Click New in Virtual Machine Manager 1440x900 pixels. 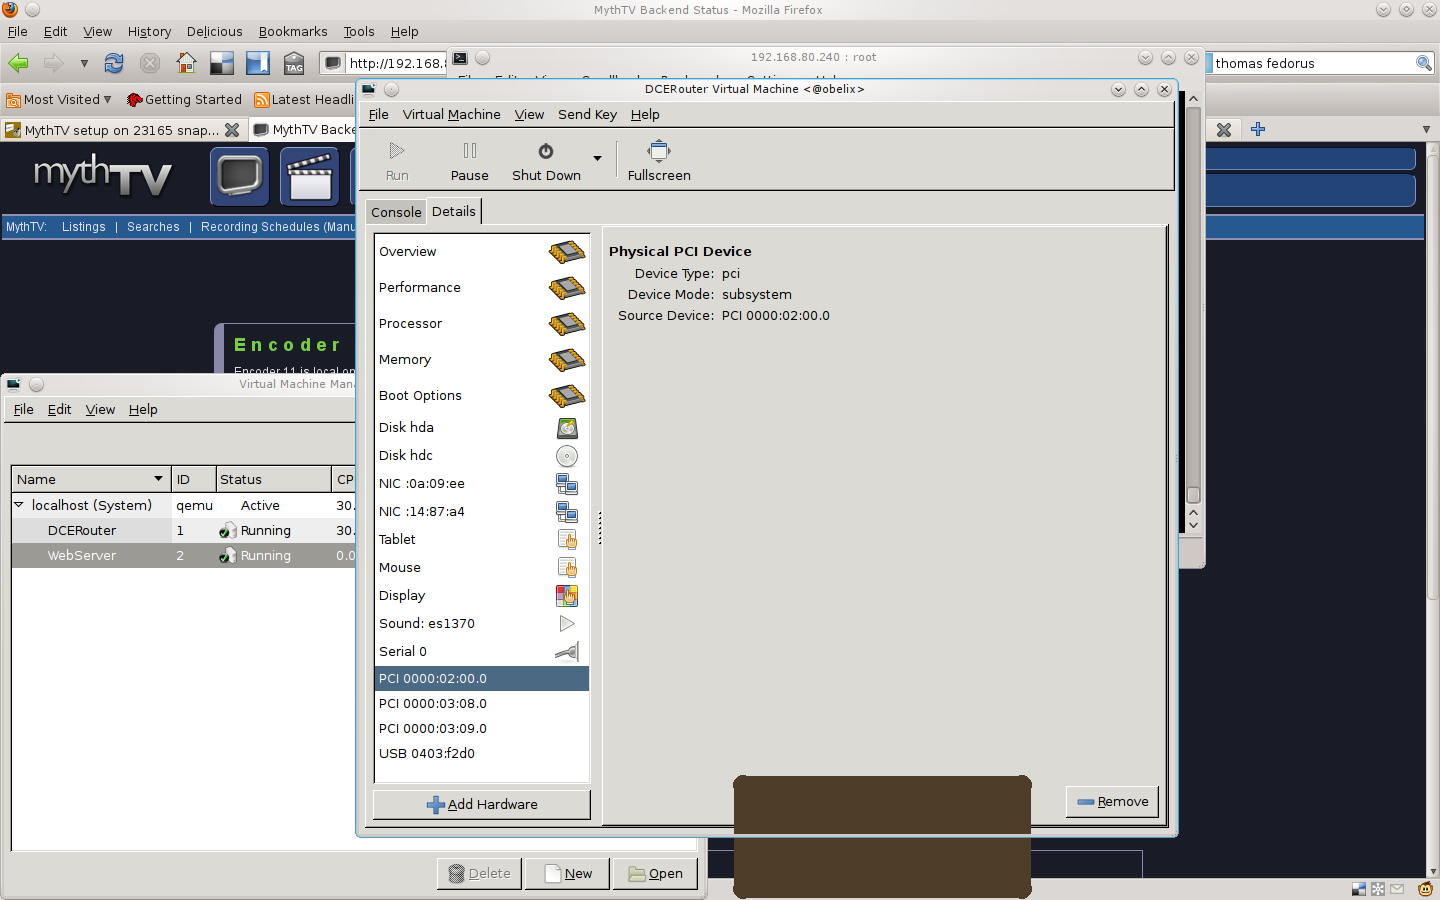click(567, 874)
